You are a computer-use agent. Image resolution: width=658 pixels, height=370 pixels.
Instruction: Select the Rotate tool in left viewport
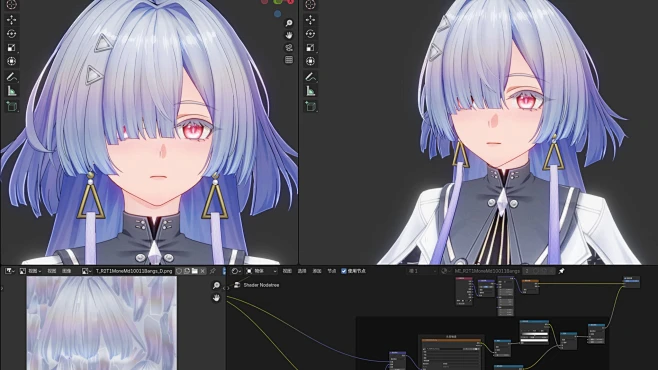pyautogui.click(x=11, y=34)
